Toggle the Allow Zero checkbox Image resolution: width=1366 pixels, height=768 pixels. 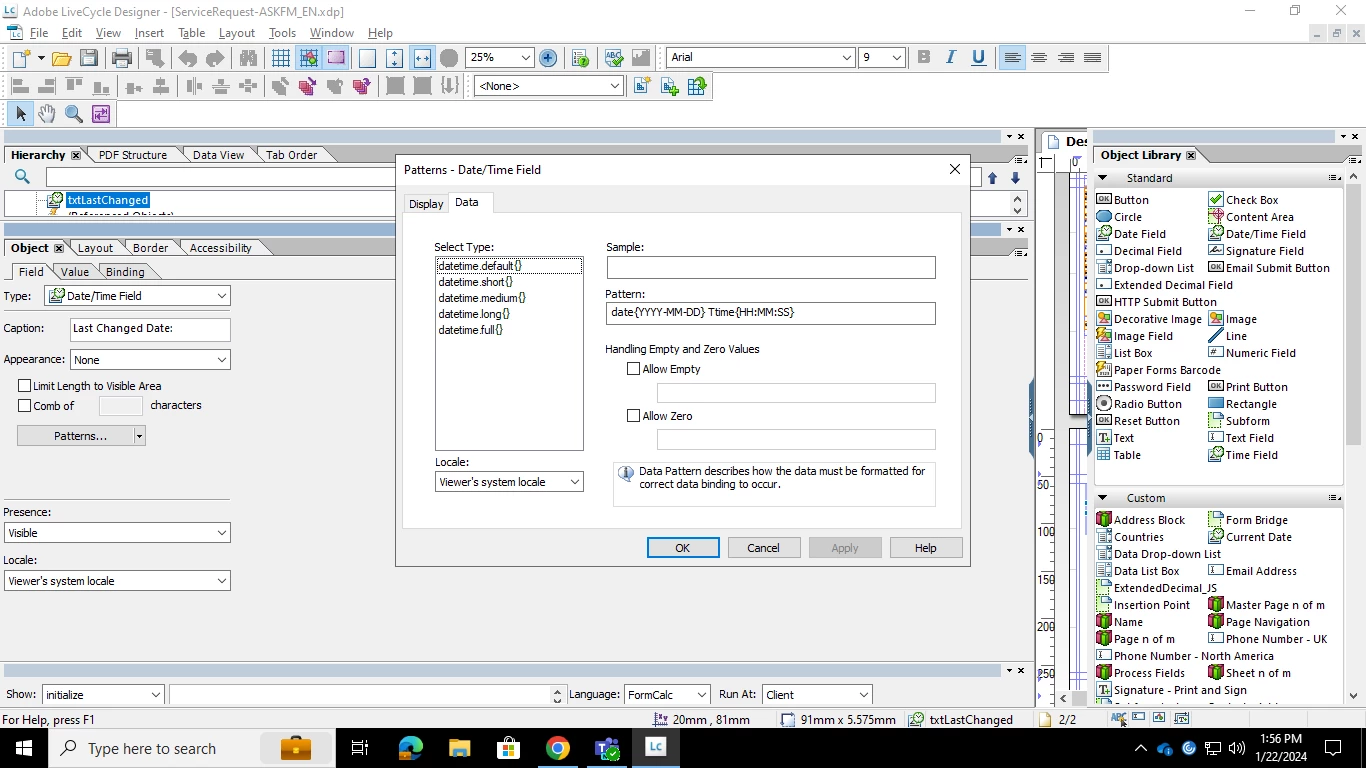633,416
